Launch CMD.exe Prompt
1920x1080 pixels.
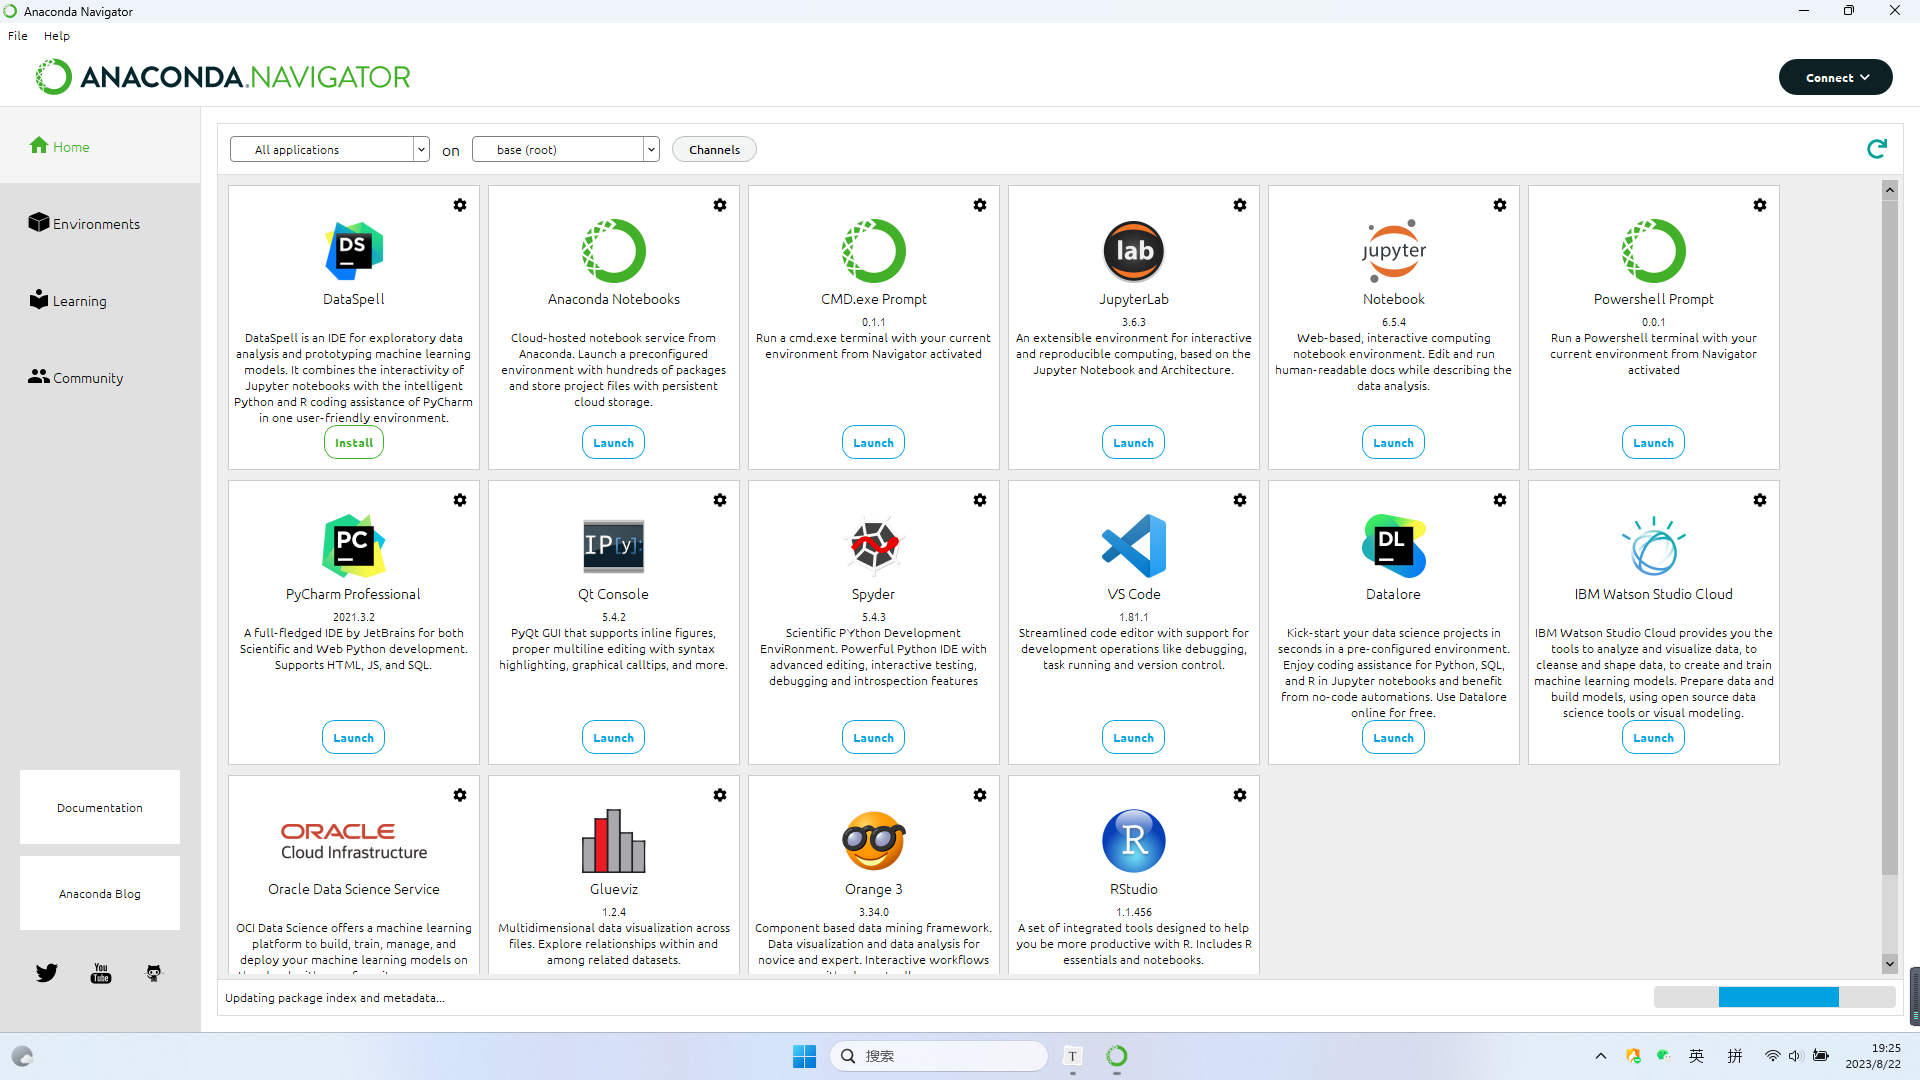(x=874, y=443)
